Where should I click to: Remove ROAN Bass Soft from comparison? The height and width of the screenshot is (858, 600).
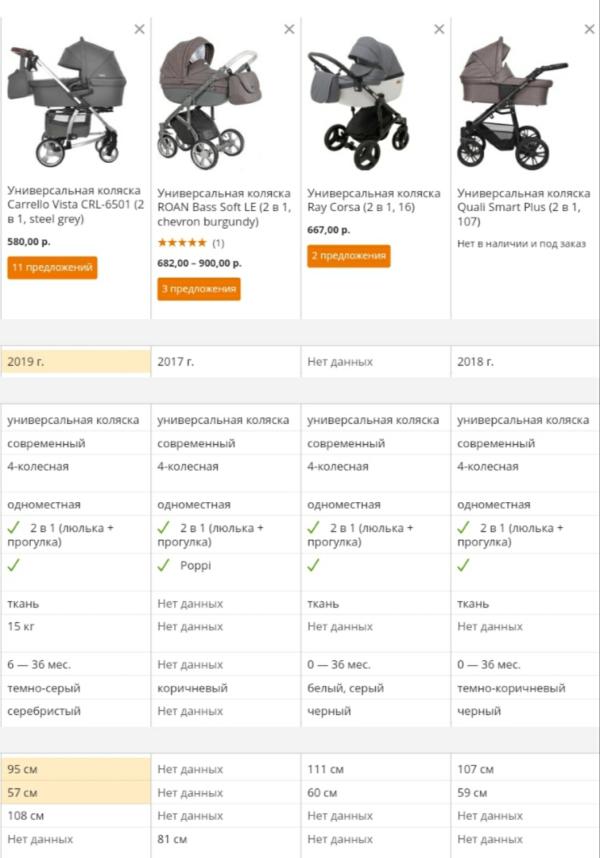[x=289, y=29]
